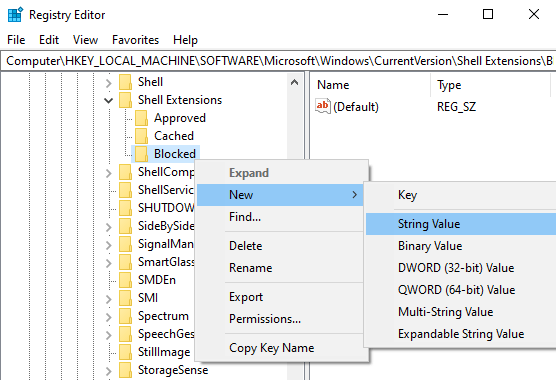Click the ShellServiceObjects folder icon
Viewport: 556px width, 380px height.
point(125,190)
